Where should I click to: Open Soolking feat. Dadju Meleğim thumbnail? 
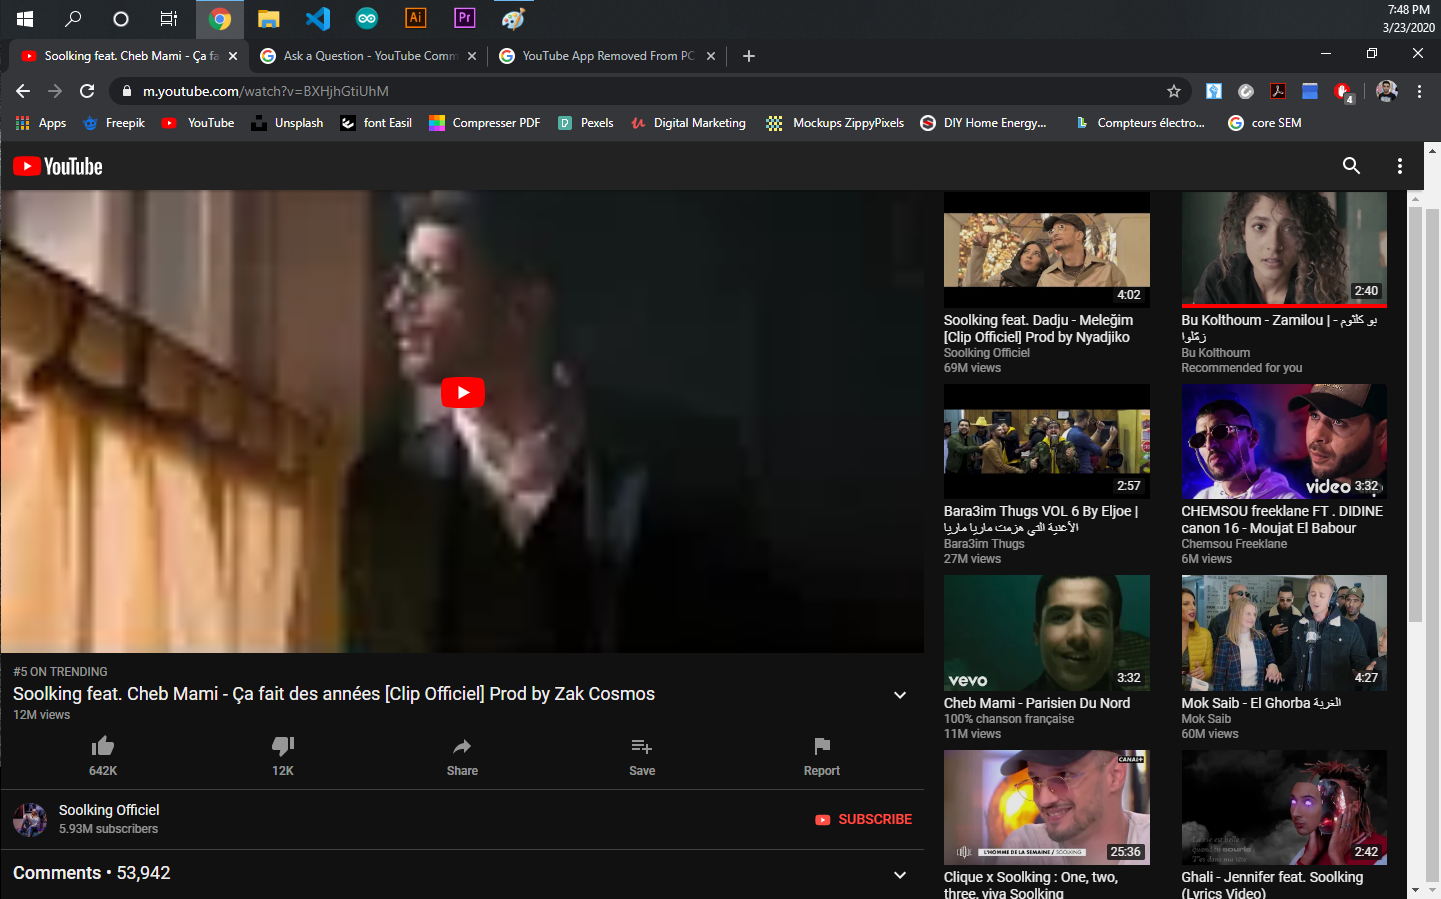tap(1047, 250)
